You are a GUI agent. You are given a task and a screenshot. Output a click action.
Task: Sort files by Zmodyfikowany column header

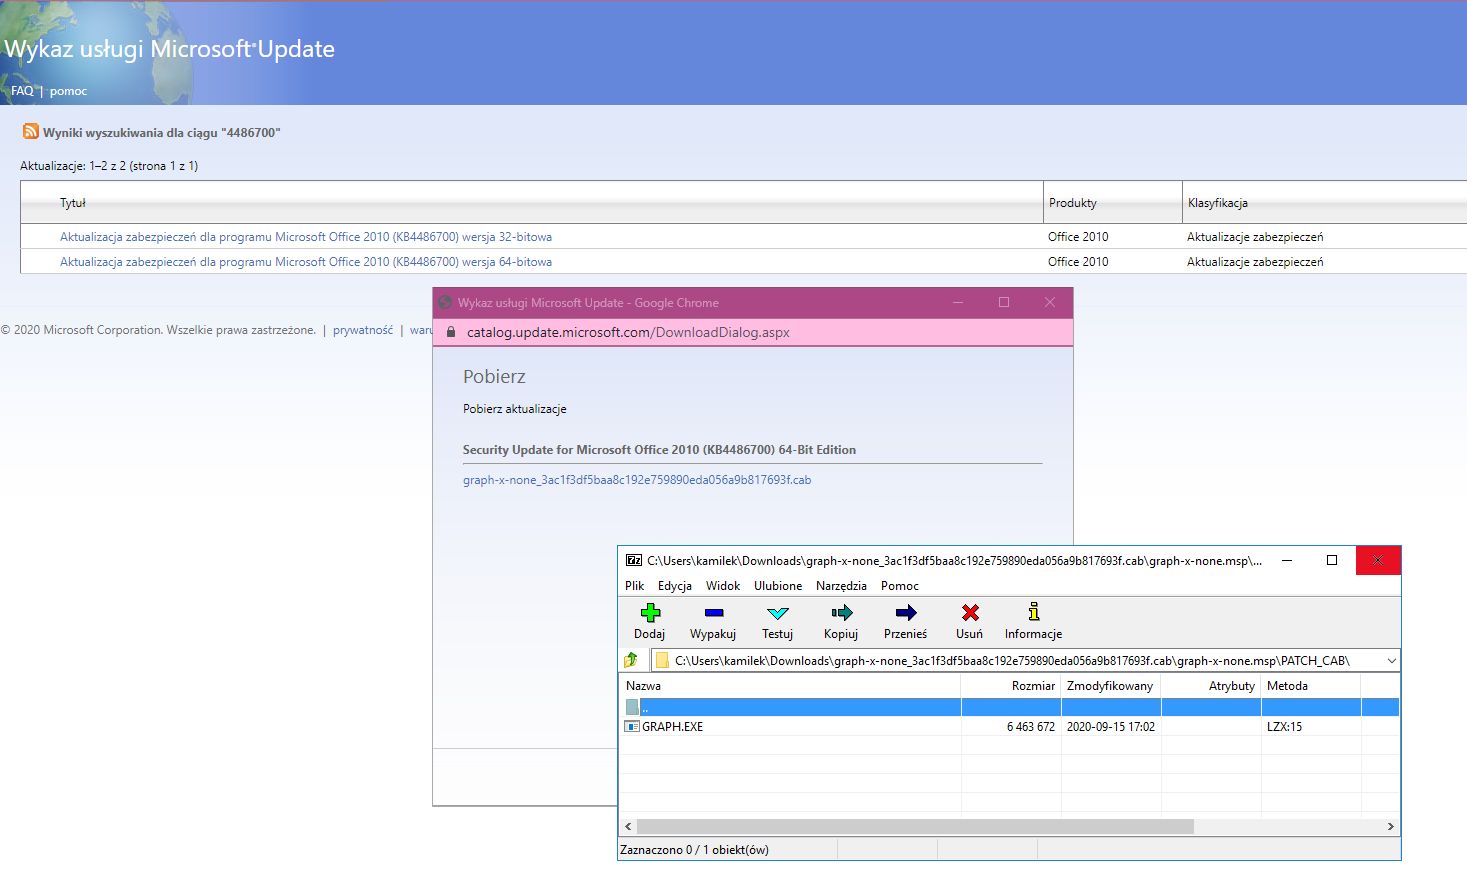1111,686
